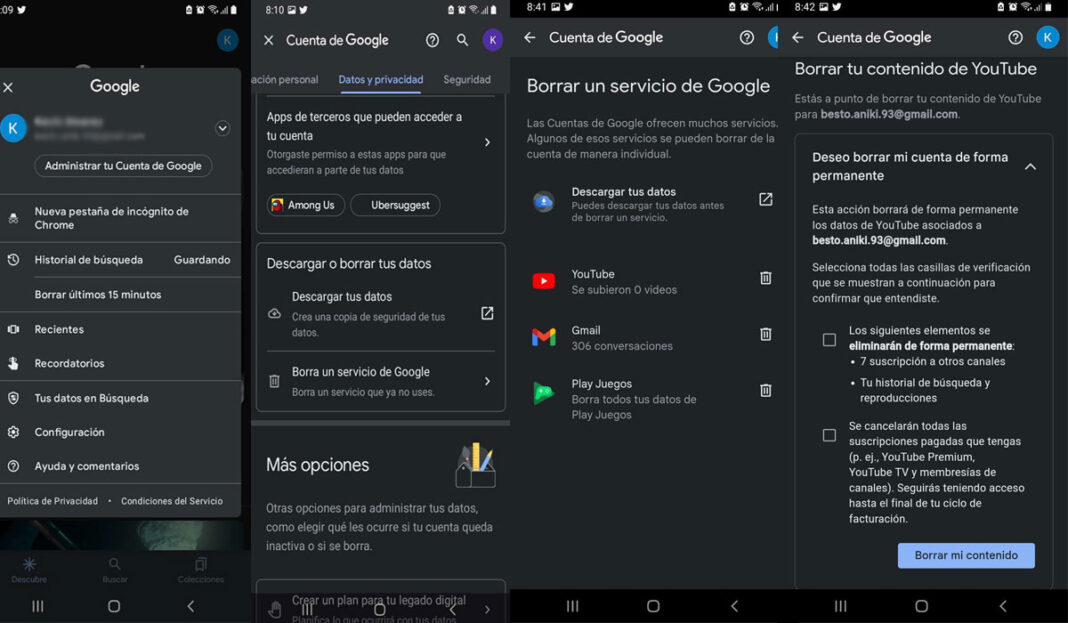Tap Android back button on third screen
Image resolution: width=1068 pixels, height=623 pixels.
pyautogui.click(x=734, y=606)
